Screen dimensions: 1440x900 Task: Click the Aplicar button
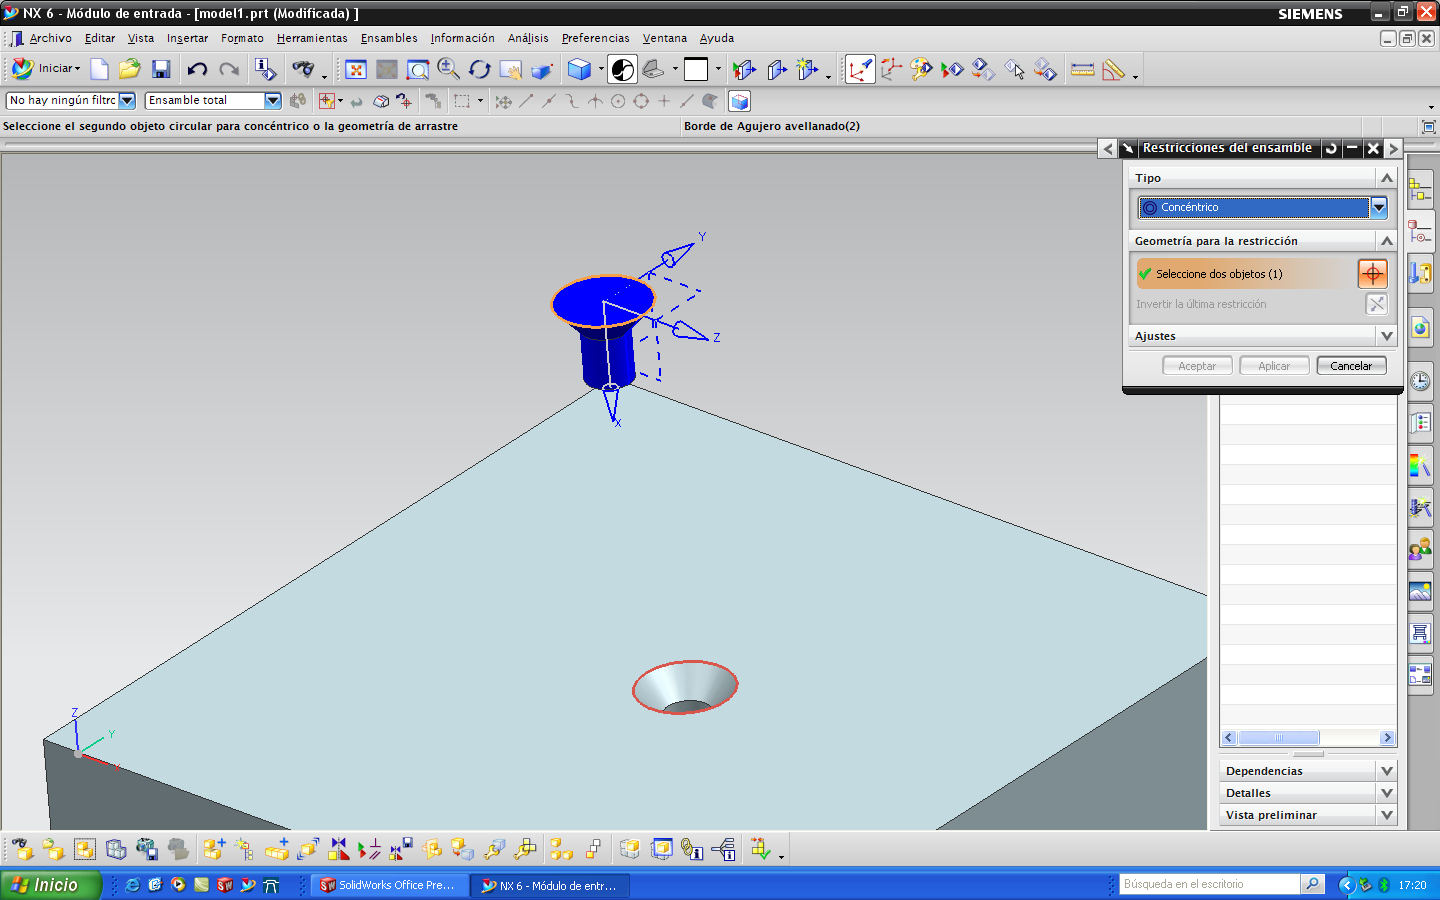pos(1274,366)
